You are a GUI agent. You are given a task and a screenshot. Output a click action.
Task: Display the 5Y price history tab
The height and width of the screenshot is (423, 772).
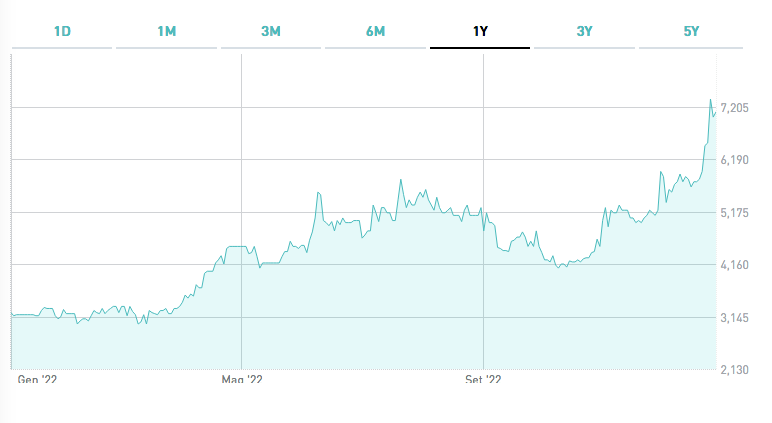(691, 31)
